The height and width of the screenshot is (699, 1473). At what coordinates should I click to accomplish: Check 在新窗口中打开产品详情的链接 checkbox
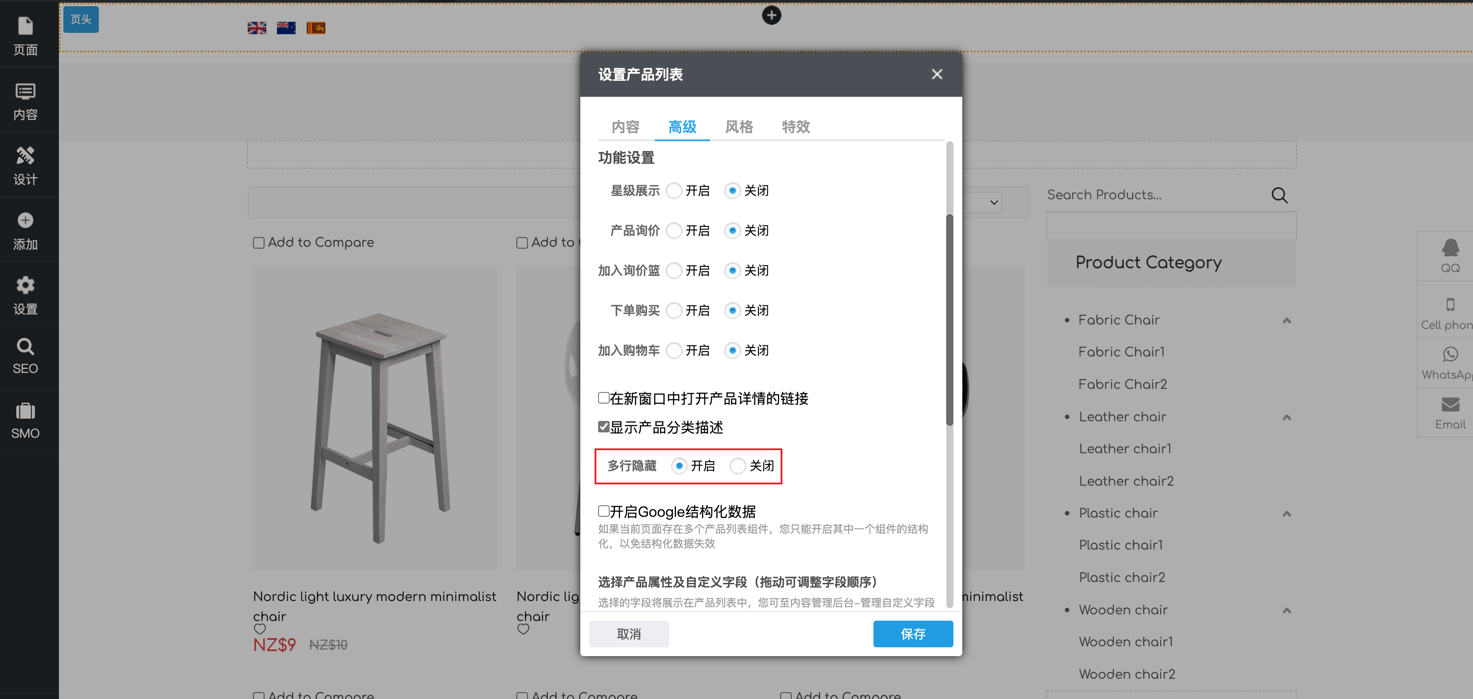(604, 398)
